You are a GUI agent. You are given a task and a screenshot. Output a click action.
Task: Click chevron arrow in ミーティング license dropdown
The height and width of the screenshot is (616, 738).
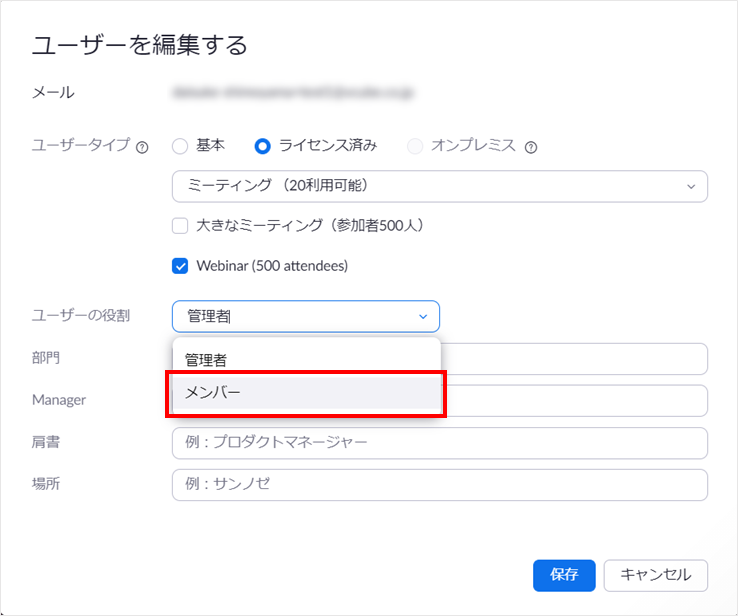(x=691, y=186)
